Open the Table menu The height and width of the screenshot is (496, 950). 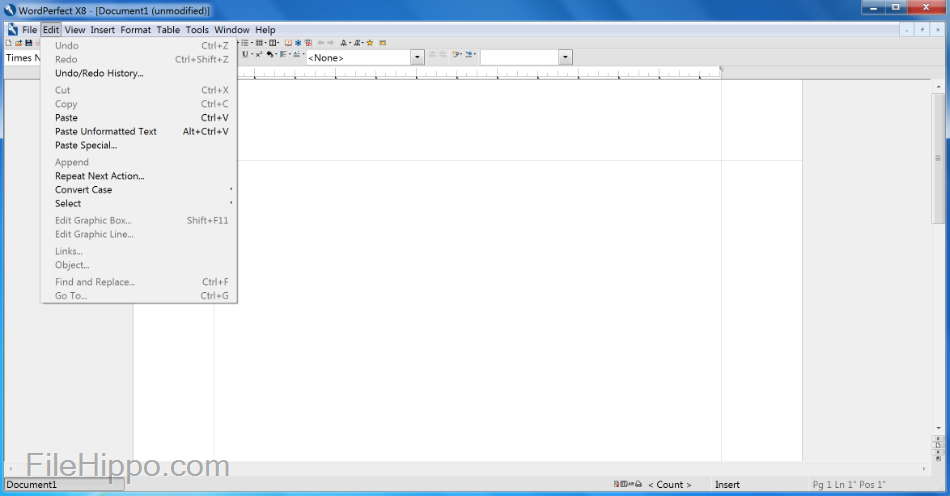168,29
